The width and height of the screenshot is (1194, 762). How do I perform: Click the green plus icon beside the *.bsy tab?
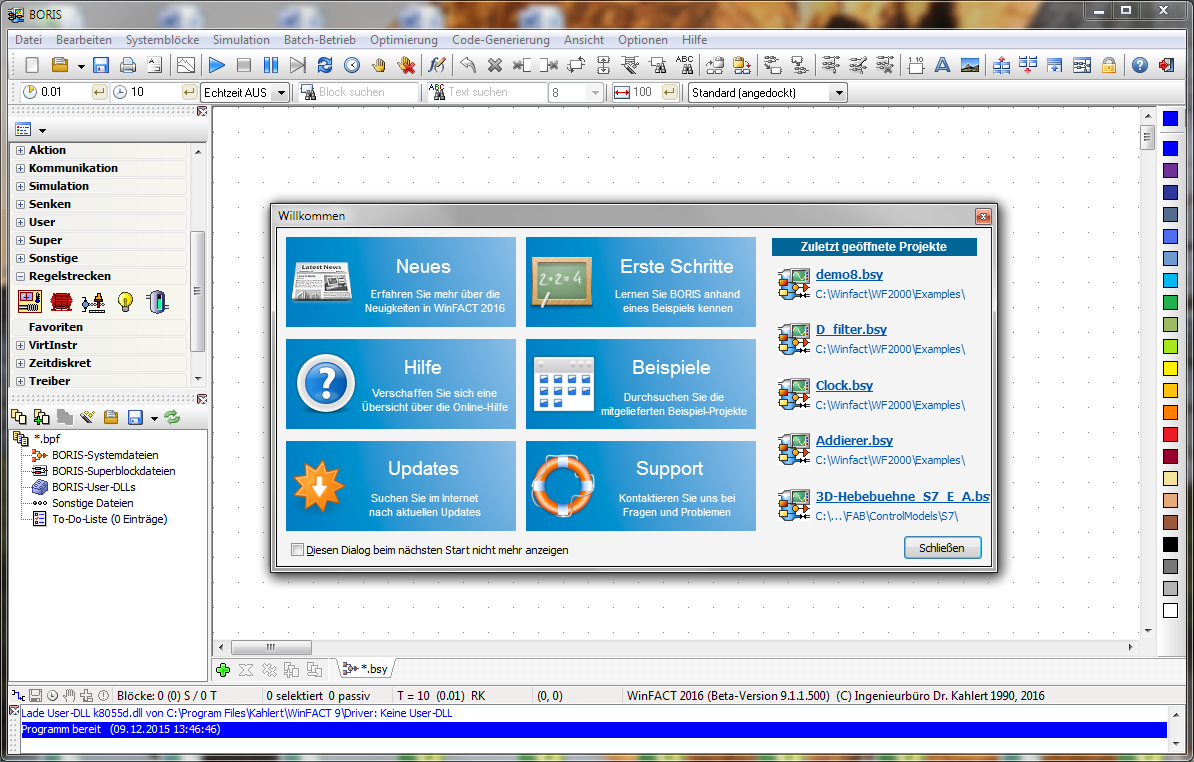[x=223, y=670]
